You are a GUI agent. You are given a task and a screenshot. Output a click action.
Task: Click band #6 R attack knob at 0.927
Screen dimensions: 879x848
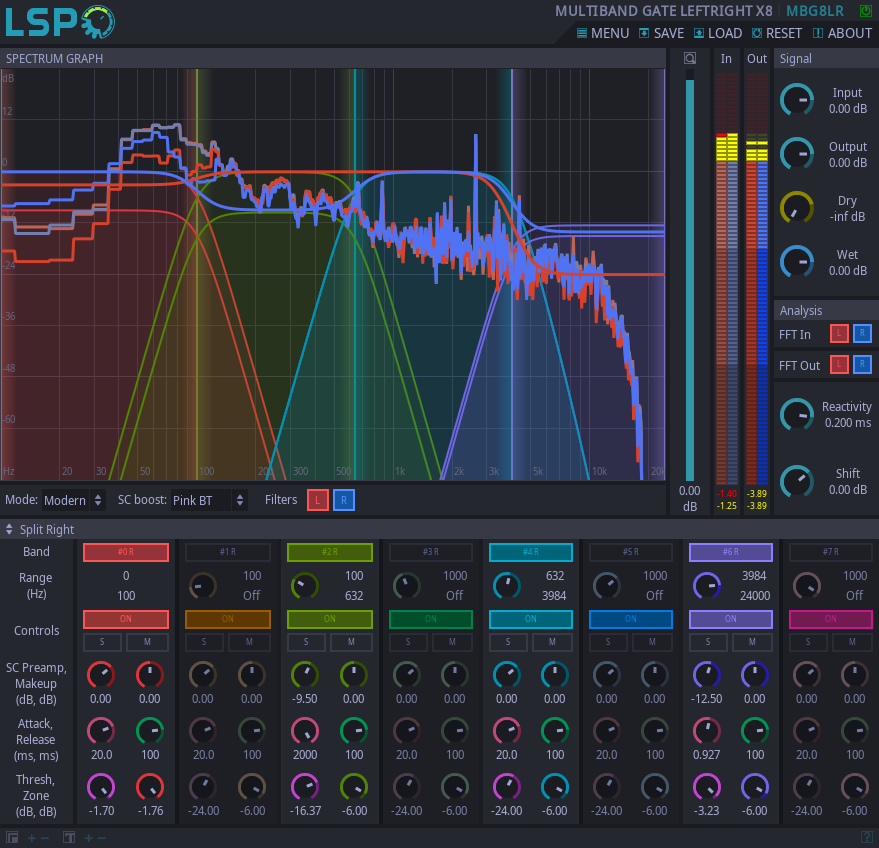[x=706, y=731]
